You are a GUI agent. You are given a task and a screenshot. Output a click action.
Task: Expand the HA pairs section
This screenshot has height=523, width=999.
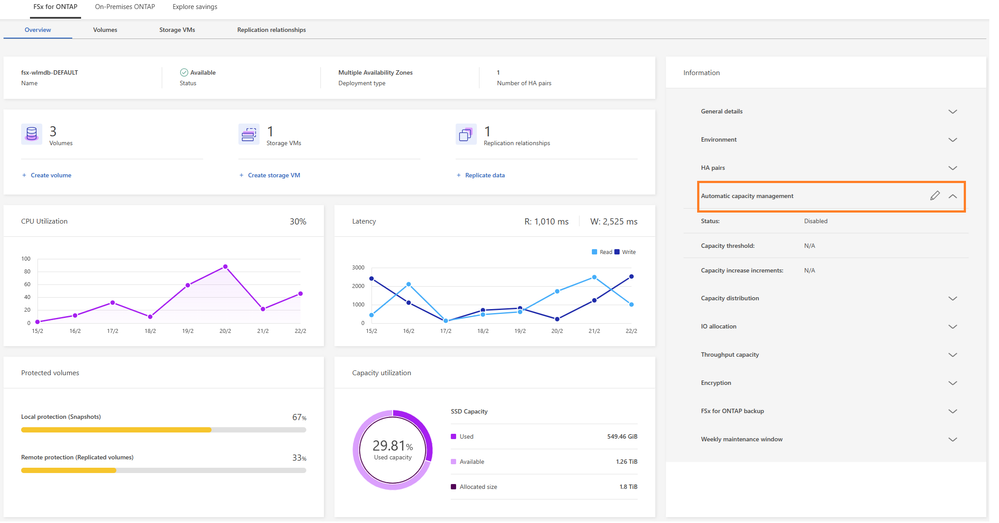pyautogui.click(x=953, y=168)
